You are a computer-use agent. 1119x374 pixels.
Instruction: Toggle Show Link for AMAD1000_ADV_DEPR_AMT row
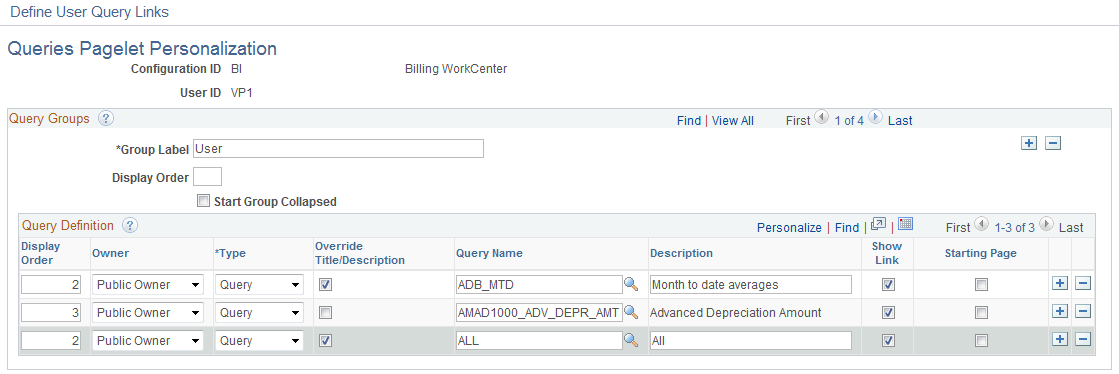point(888,313)
